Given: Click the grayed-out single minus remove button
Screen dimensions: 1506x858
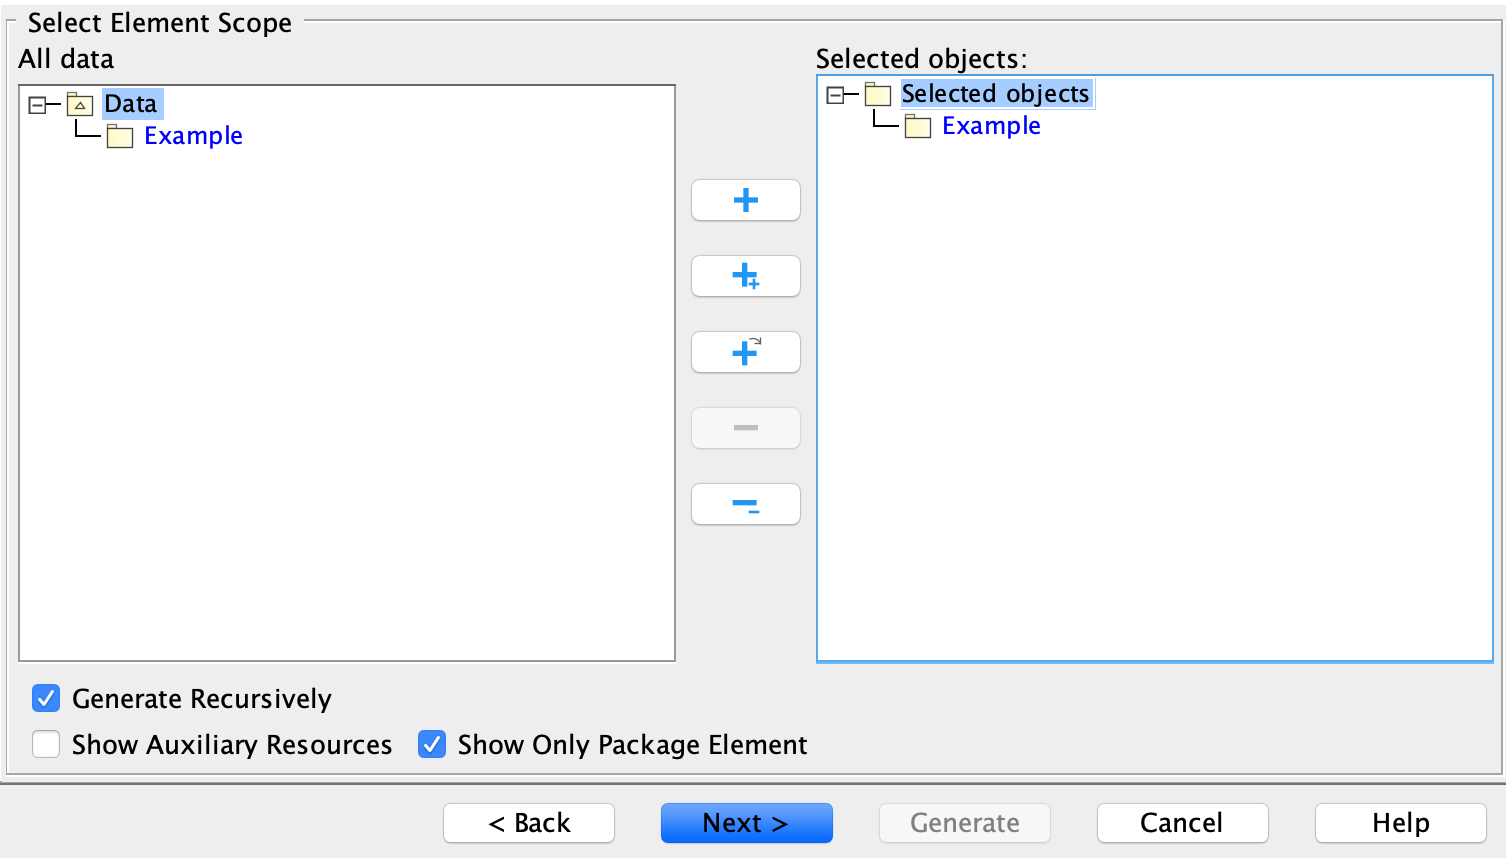Looking at the screenshot, I should pyautogui.click(x=745, y=428).
